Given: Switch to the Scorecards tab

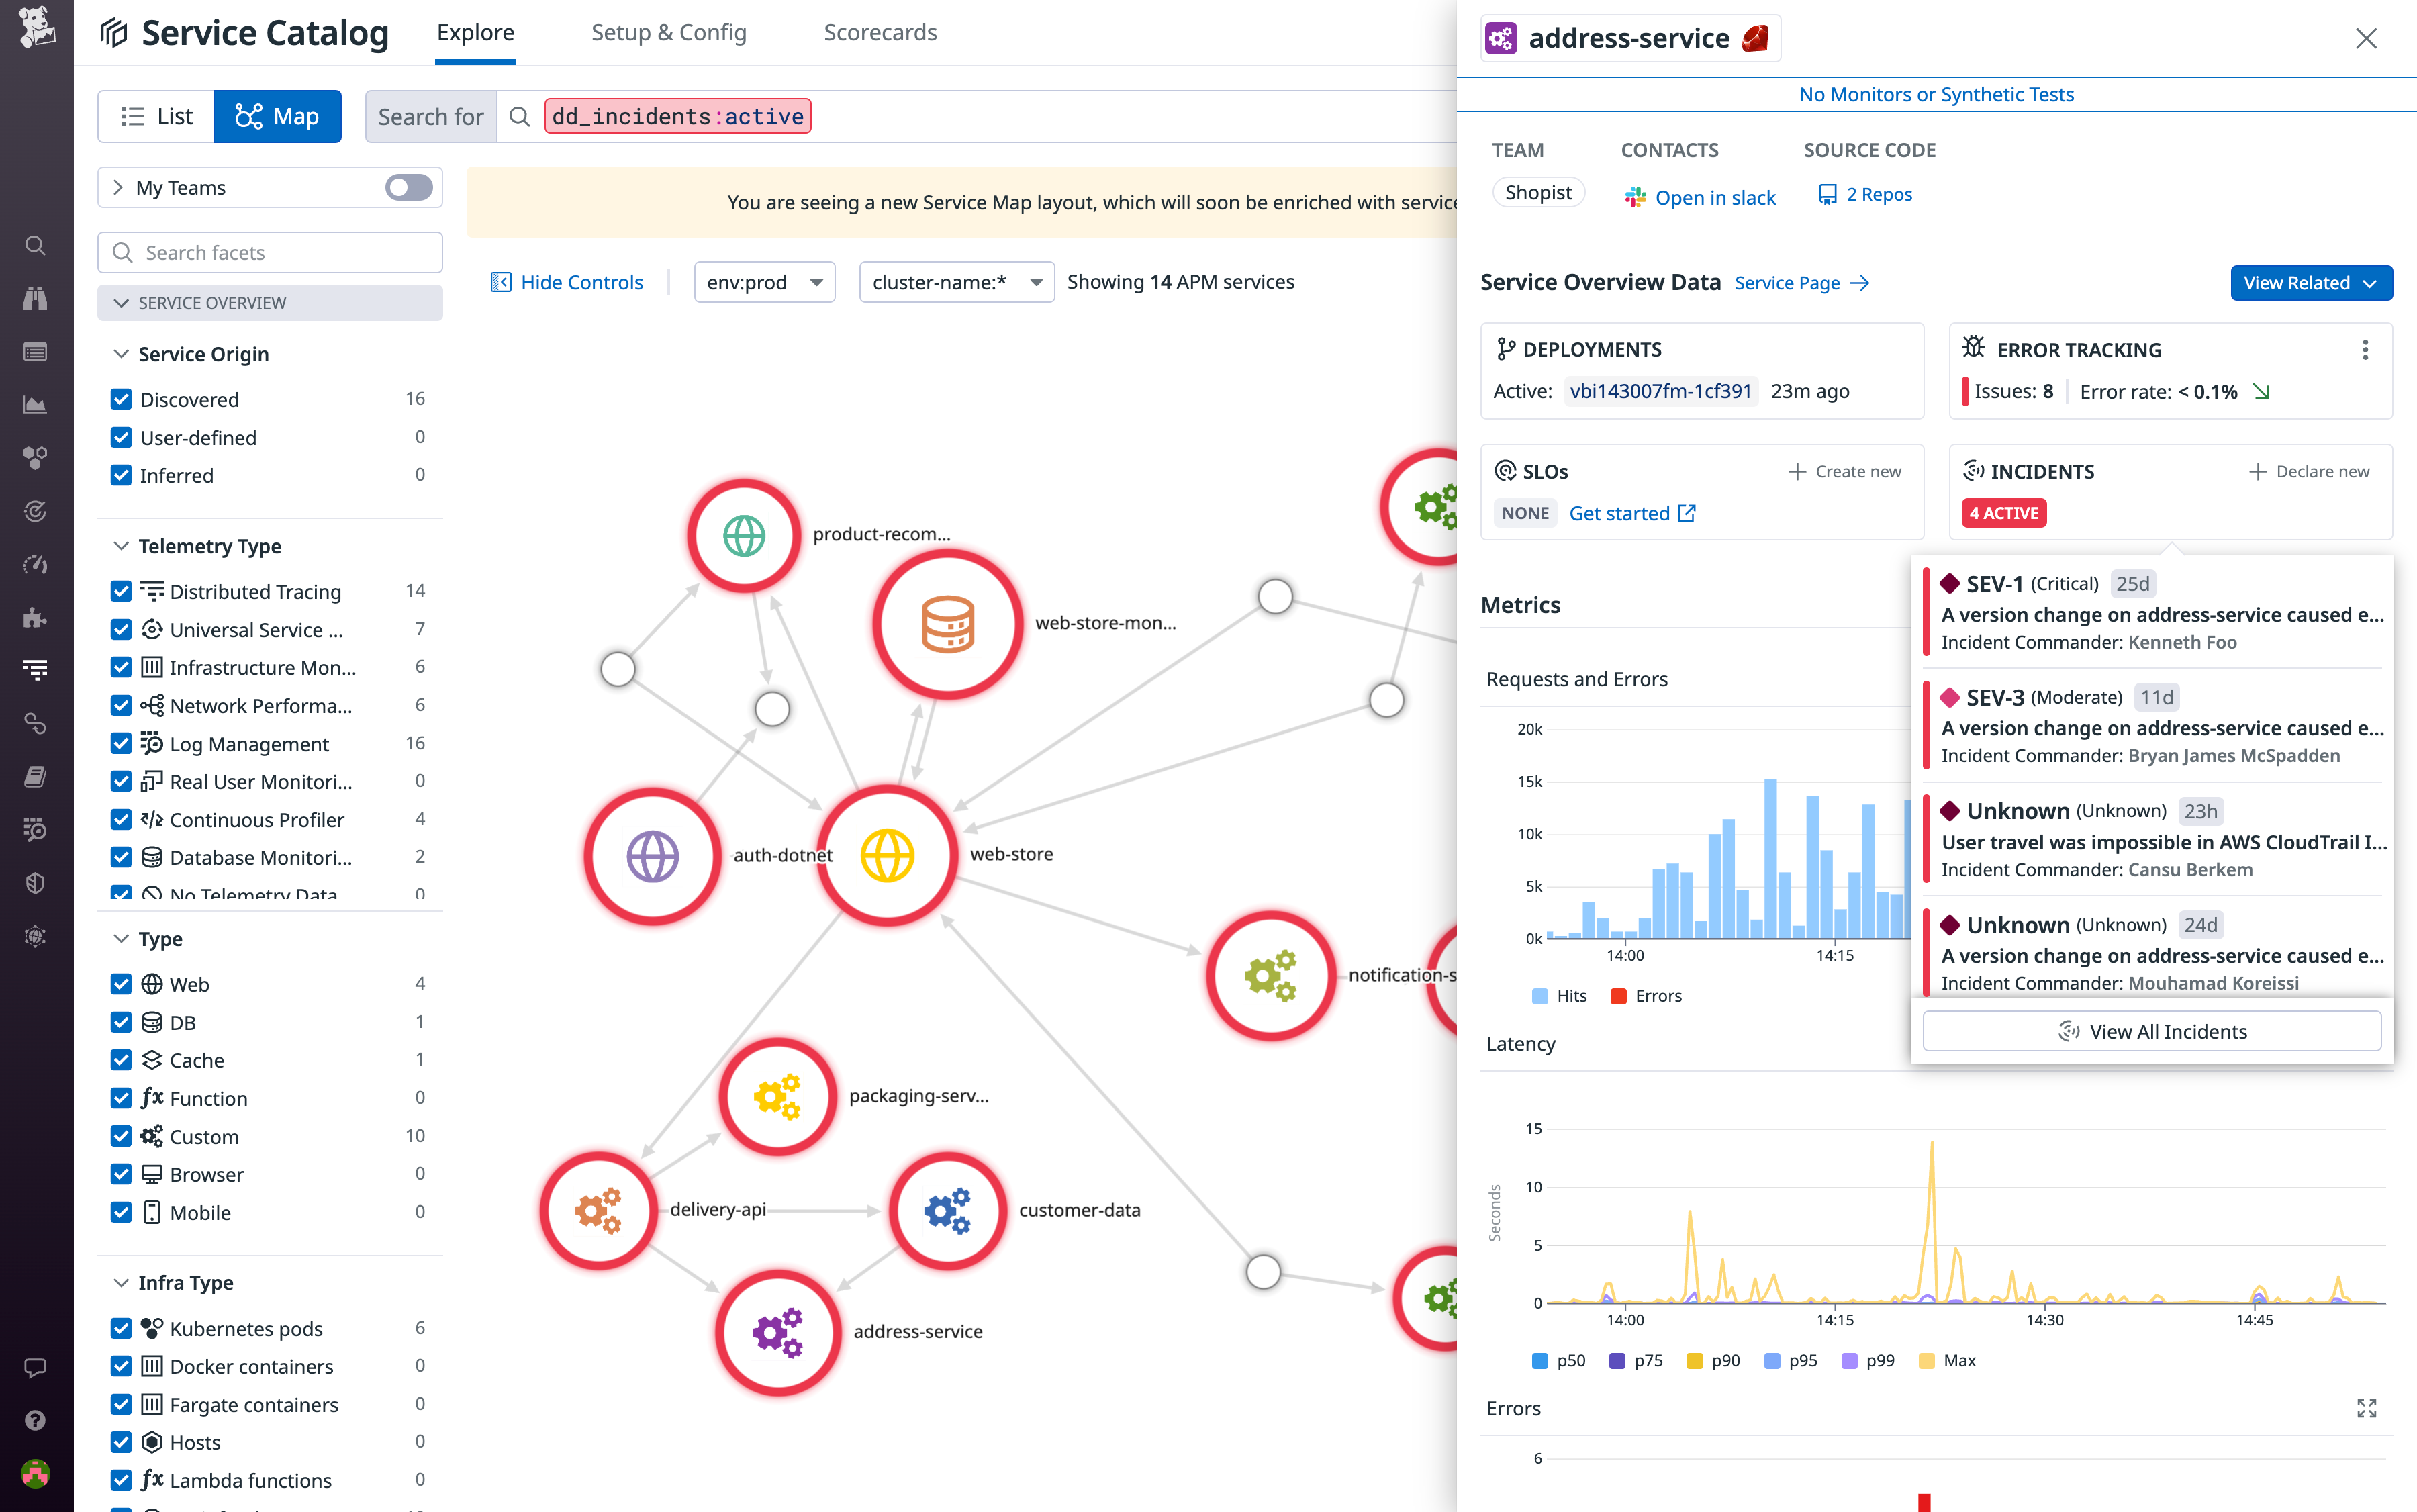Looking at the screenshot, I should [x=879, y=32].
